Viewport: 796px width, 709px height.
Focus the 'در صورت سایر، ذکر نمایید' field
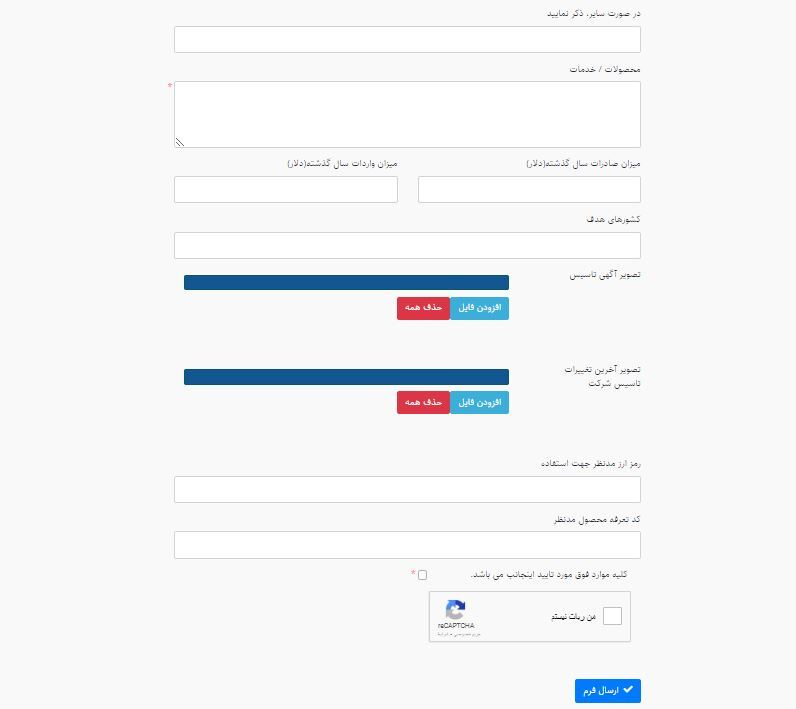point(407,39)
